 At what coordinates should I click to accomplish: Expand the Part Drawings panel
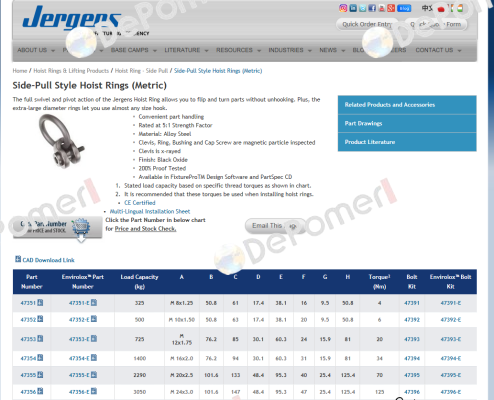(x=407, y=123)
